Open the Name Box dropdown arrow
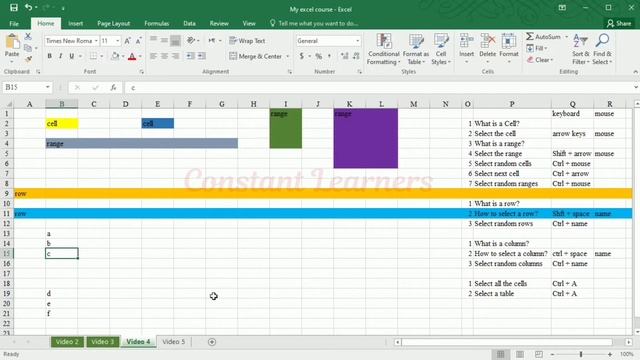The image size is (640, 360). [48, 87]
